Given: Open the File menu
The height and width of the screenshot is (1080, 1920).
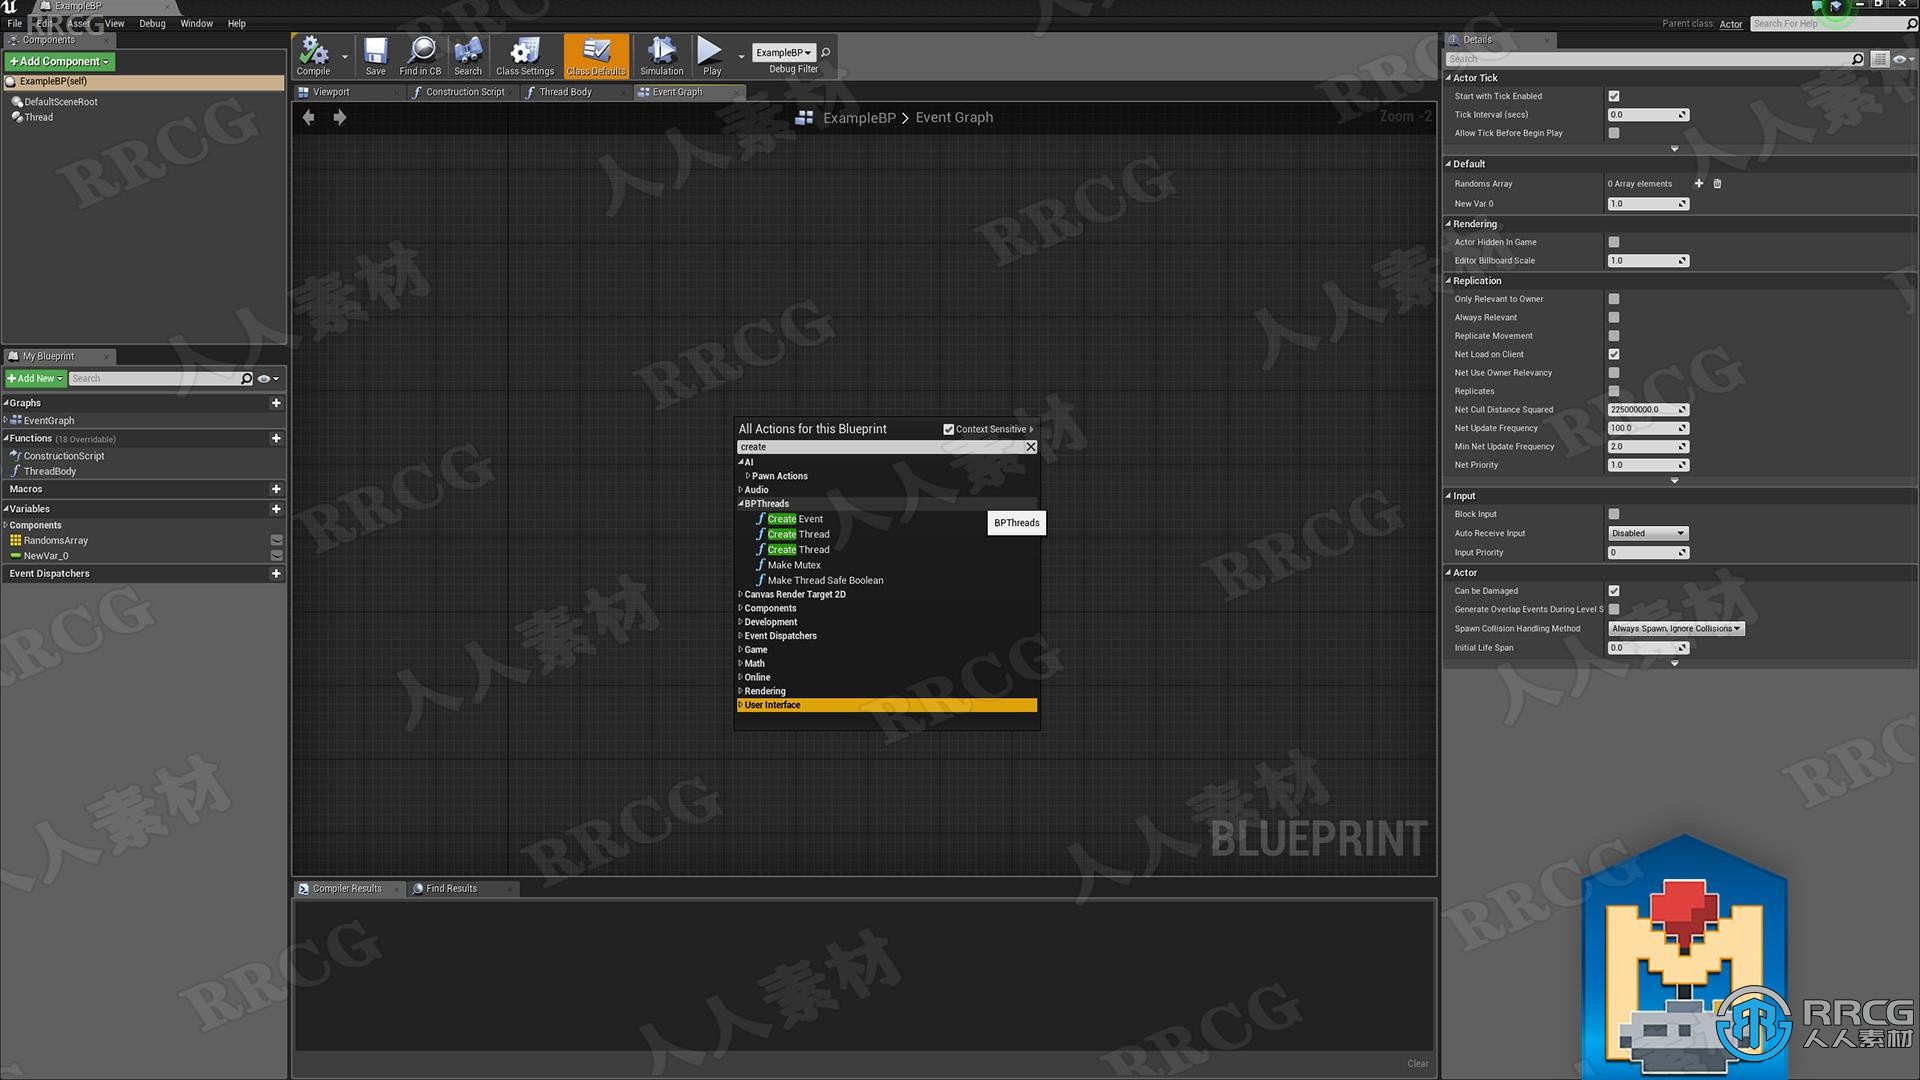Looking at the screenshot, I should pyautogui.click(x=15, y=24).
